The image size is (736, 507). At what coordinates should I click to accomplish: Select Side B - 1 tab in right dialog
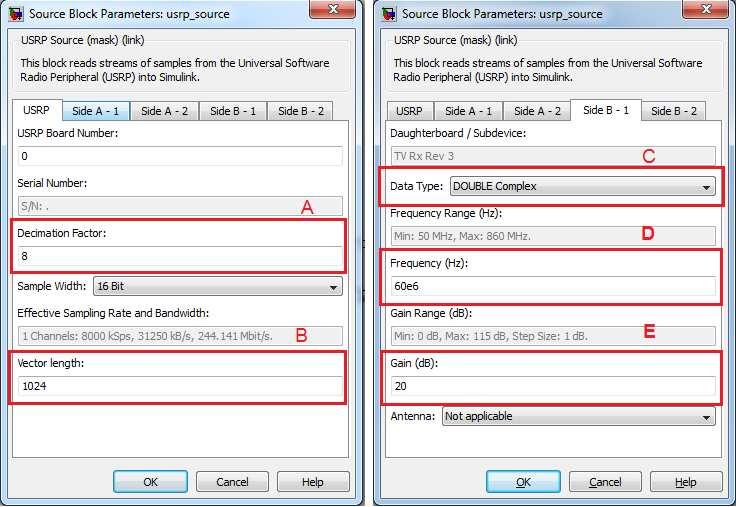click(606, 110)
